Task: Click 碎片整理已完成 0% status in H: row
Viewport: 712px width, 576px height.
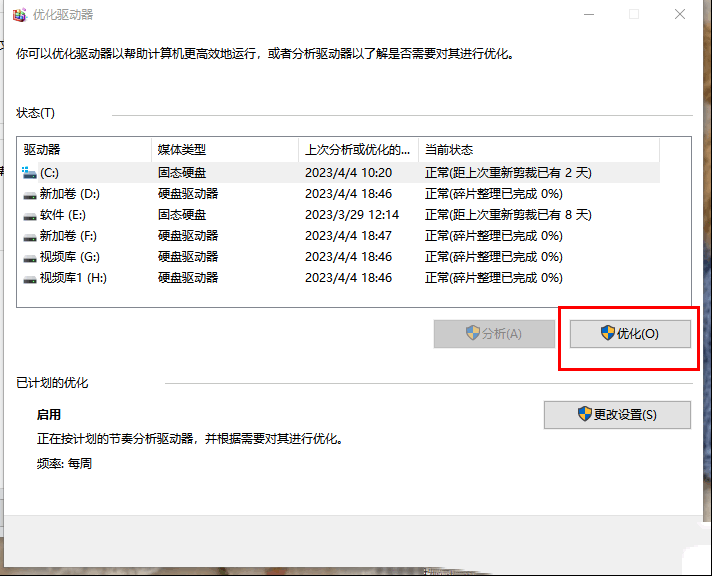Action: (494, 278)
